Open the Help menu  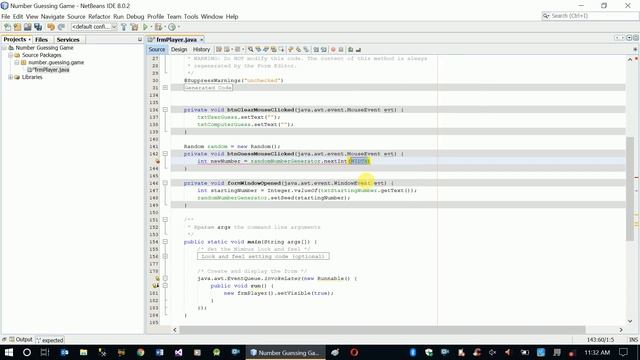(232, 17)
